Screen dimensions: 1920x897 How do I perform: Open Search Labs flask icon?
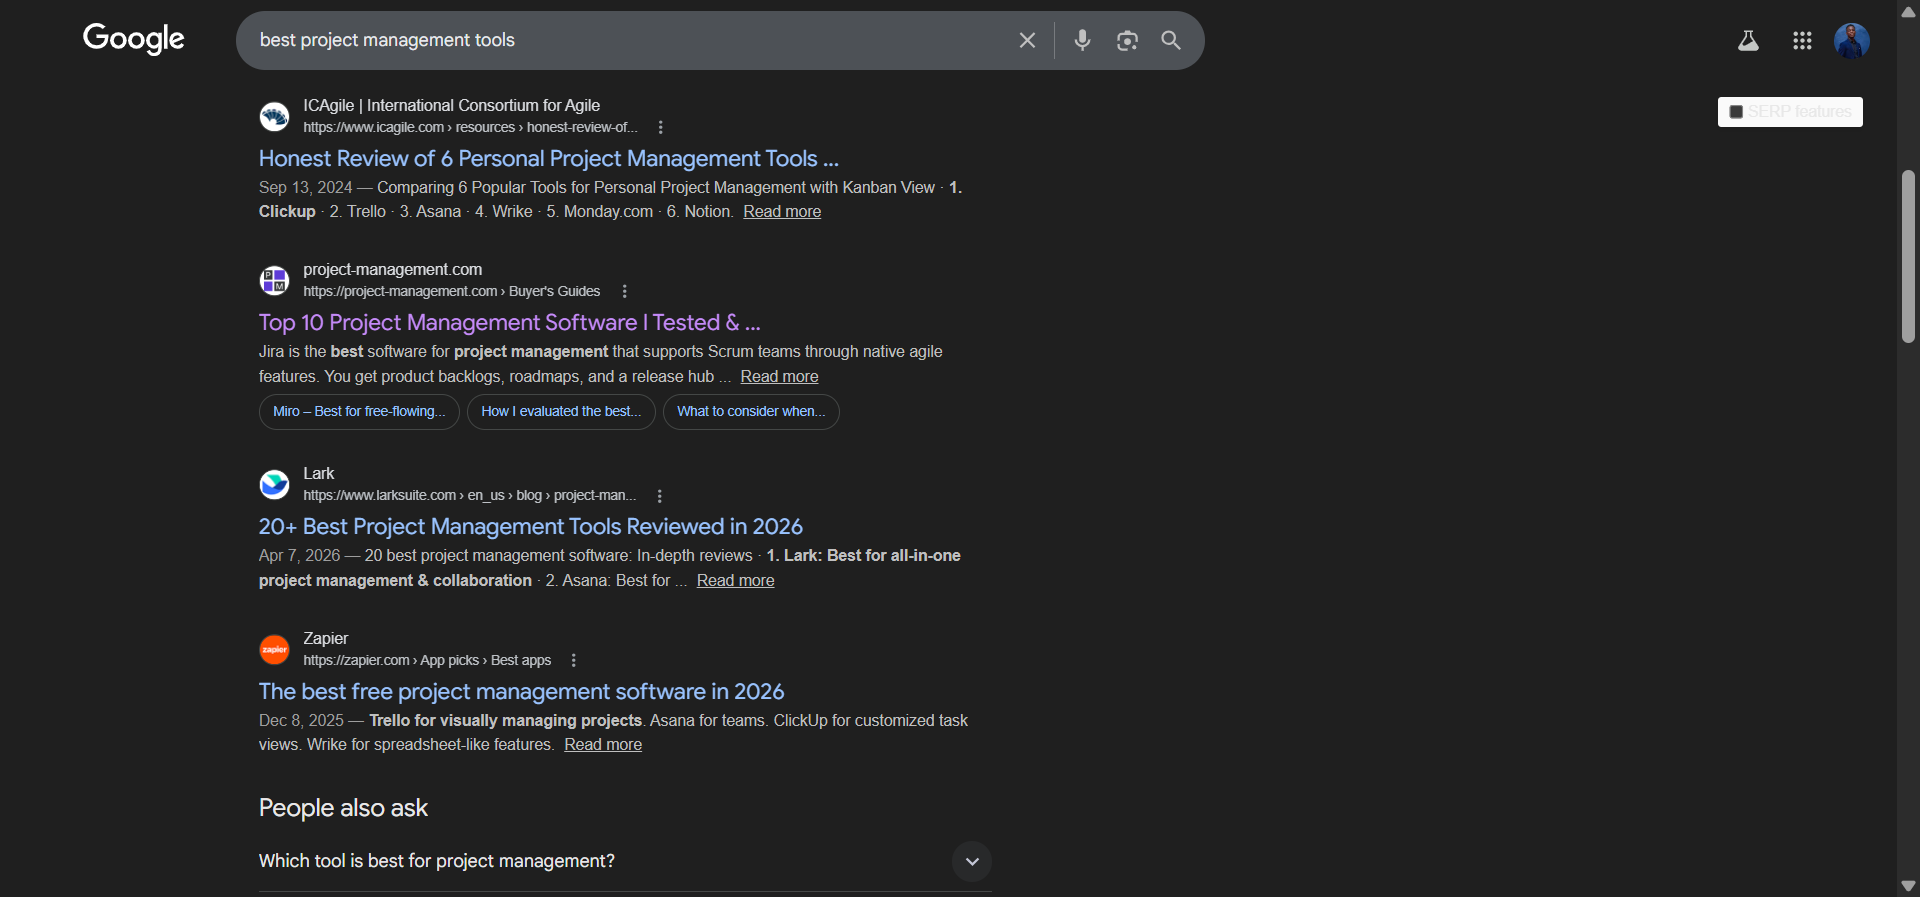click(x=1748, y=40)
